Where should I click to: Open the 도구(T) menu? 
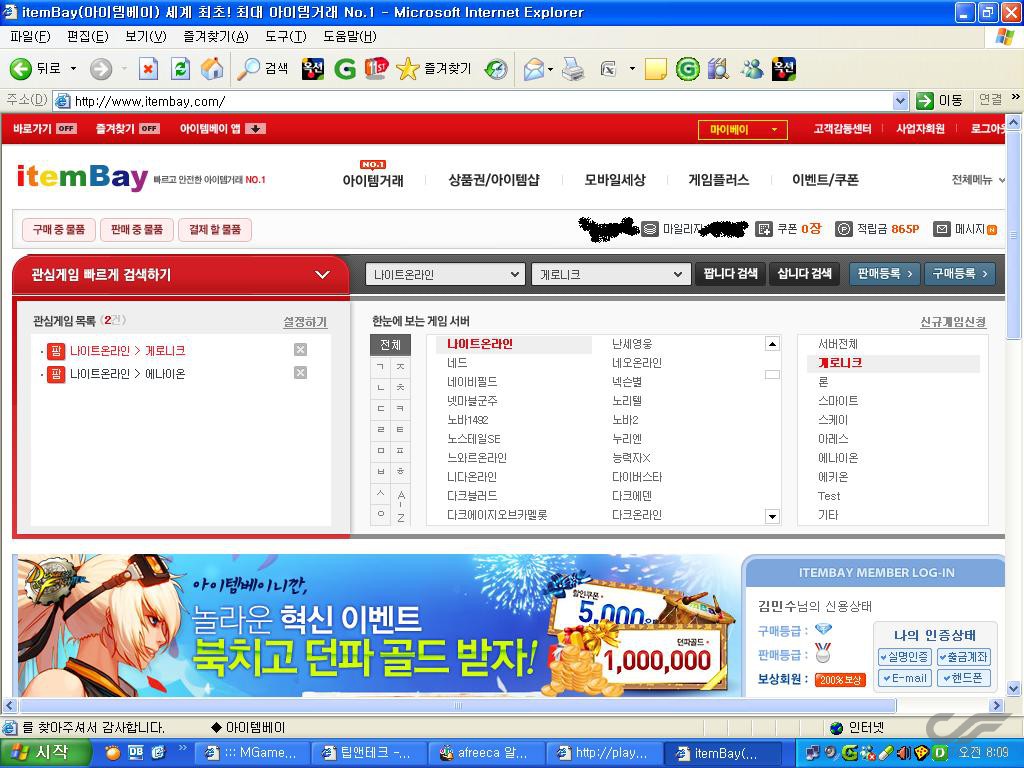(285, 37)
